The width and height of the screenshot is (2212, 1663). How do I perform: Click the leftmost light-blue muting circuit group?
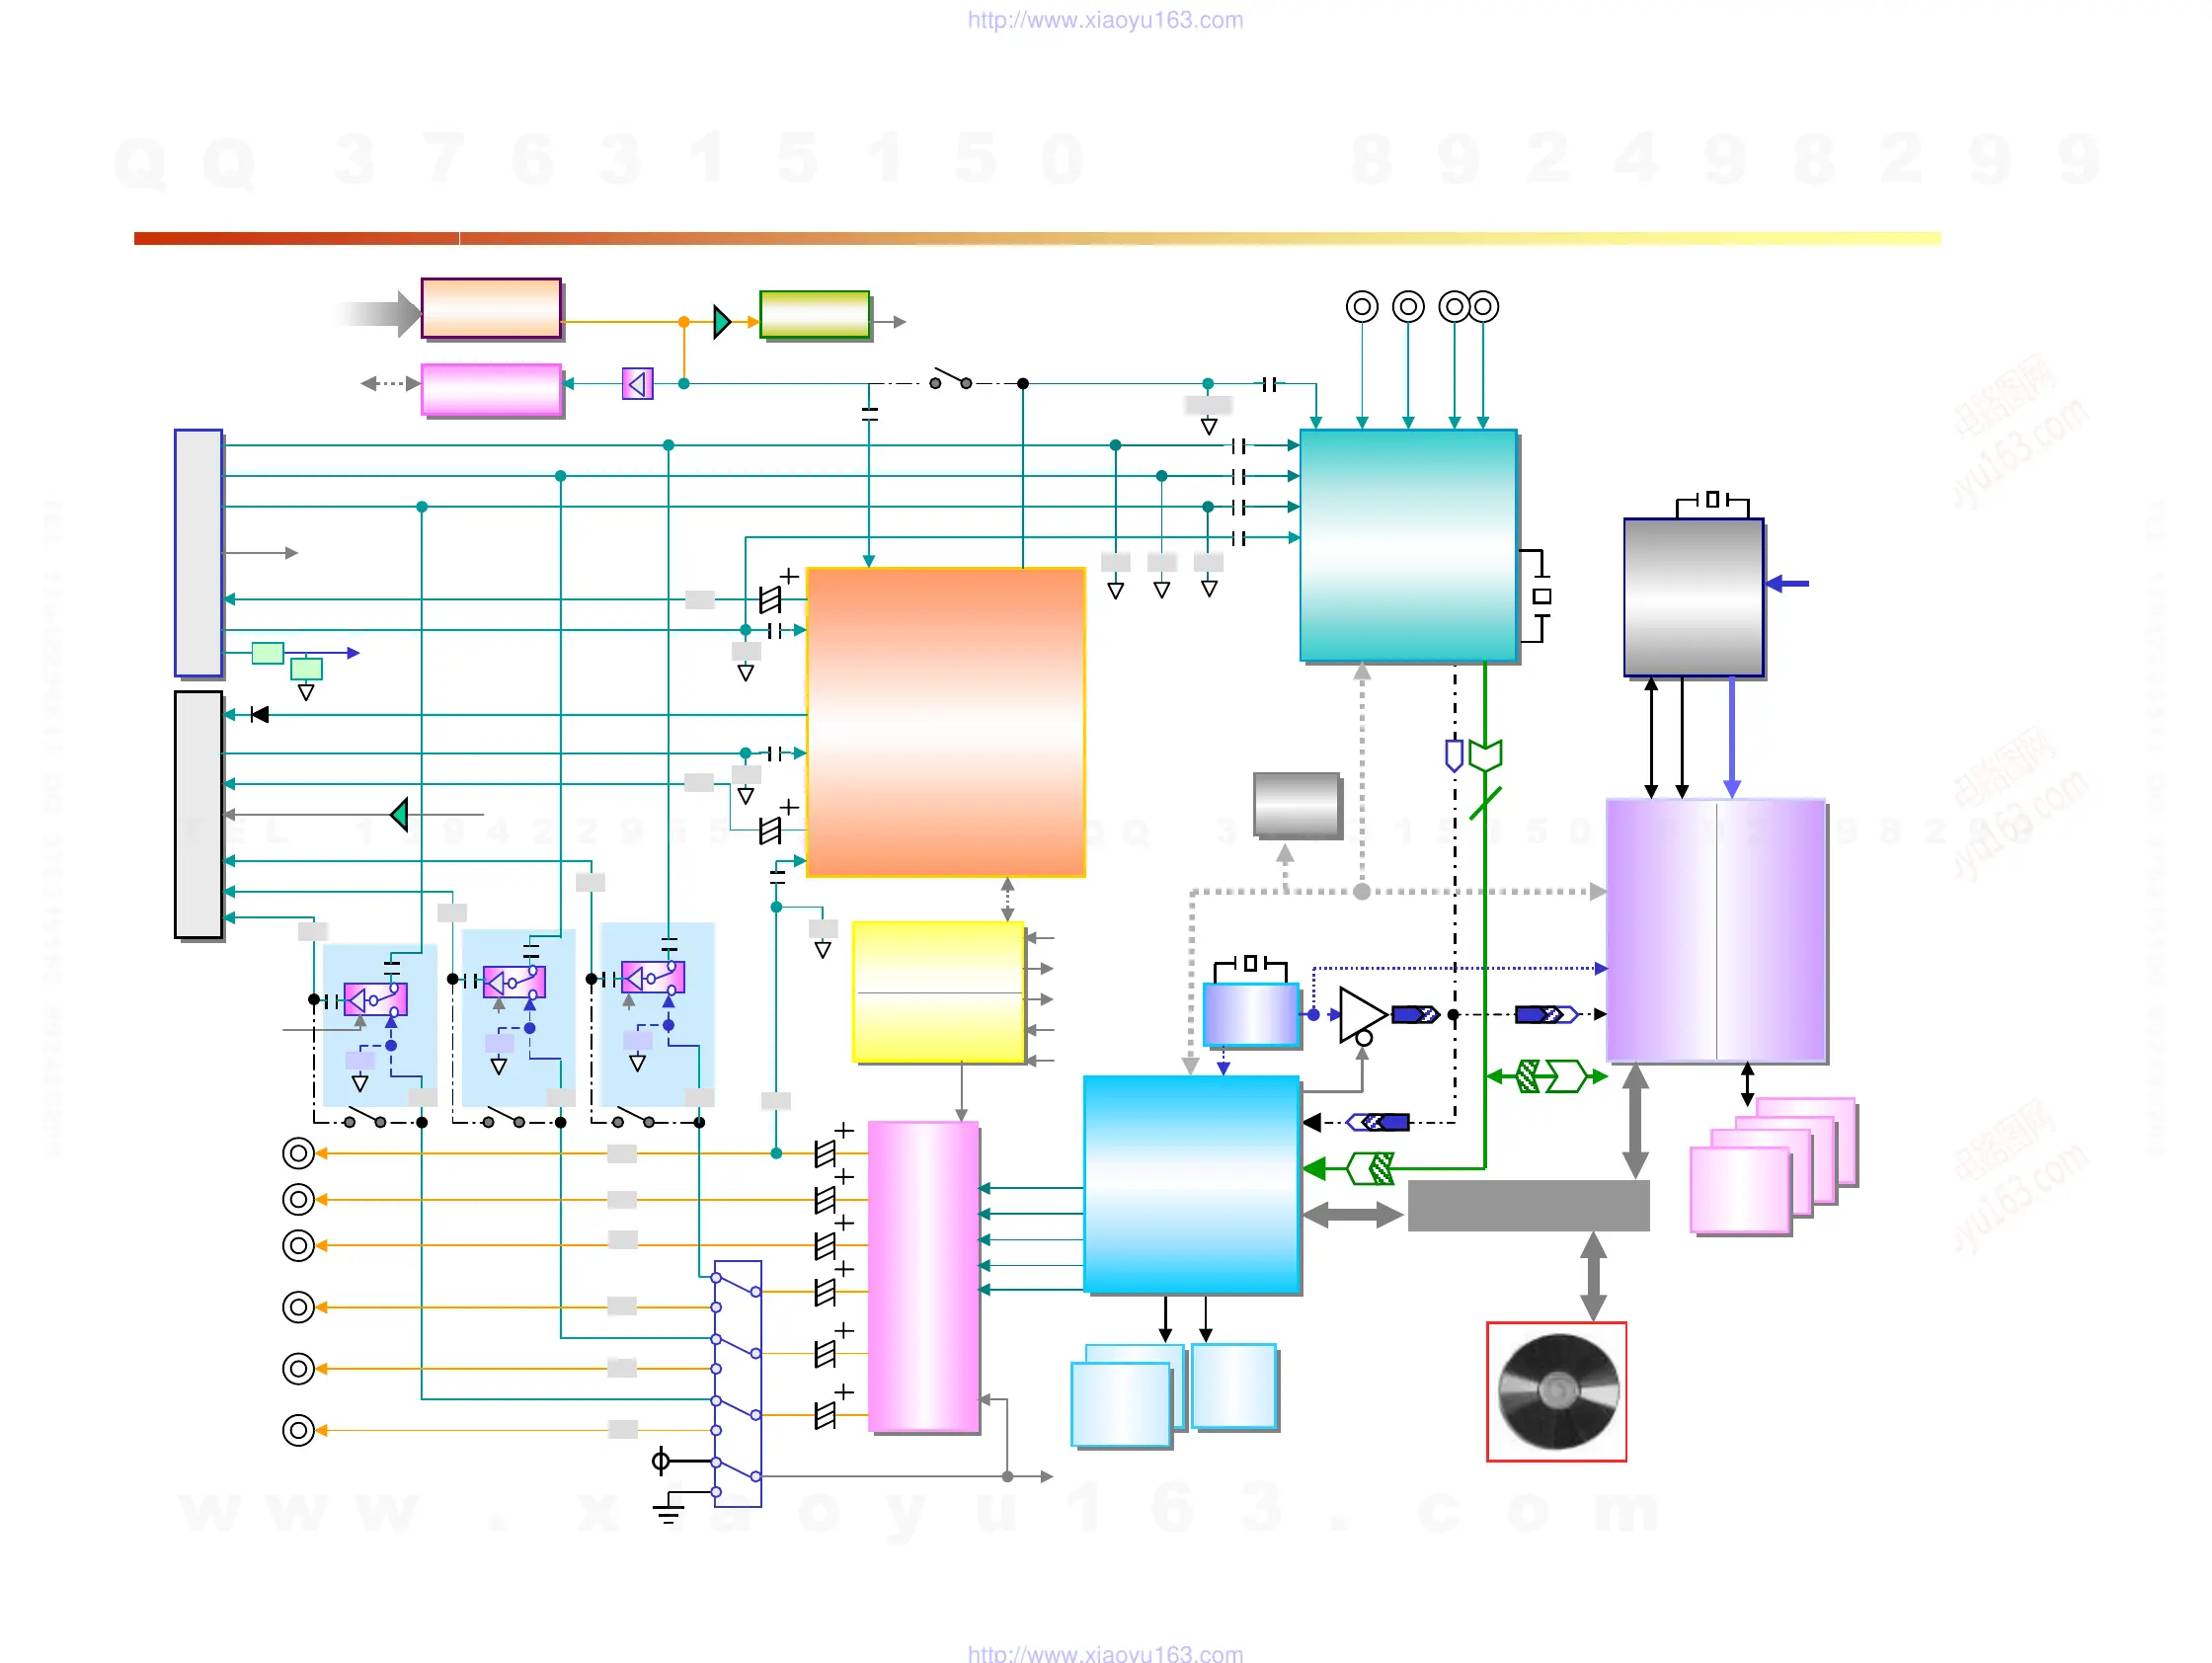click(380, 1025)
